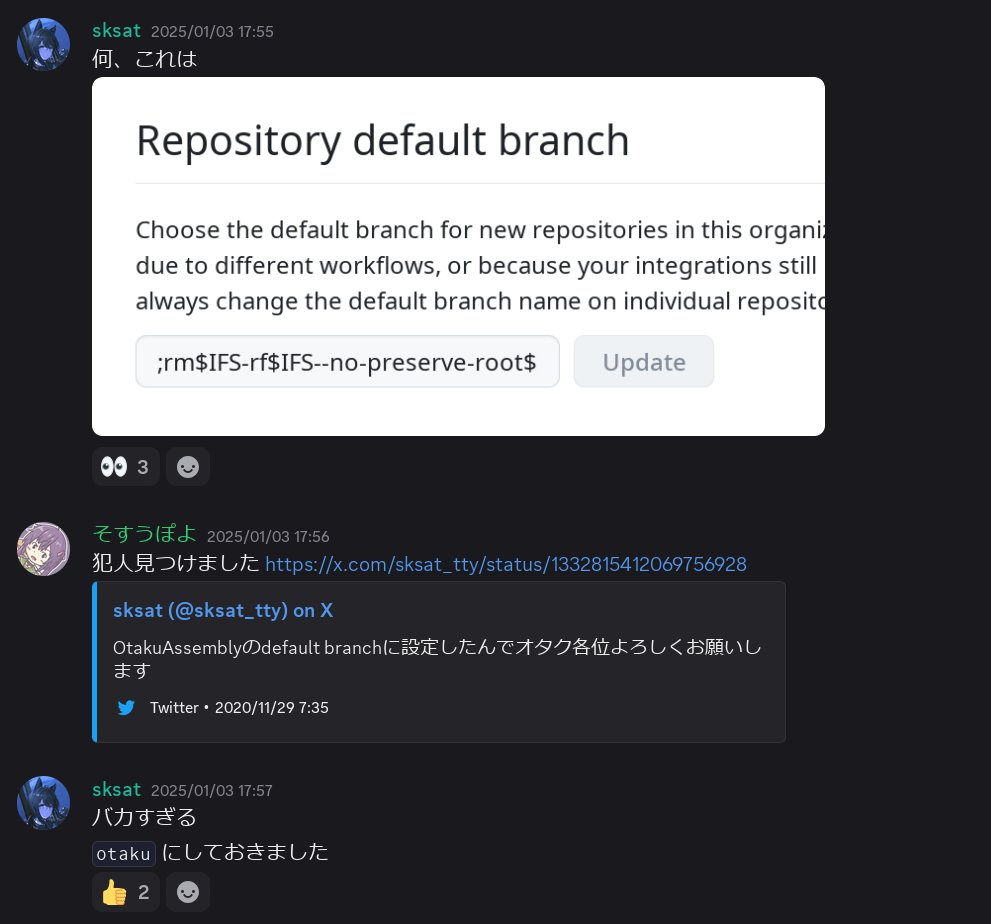Toggle the thumbs up reaction
Screen dimensions: 991x924
[125, 892]
